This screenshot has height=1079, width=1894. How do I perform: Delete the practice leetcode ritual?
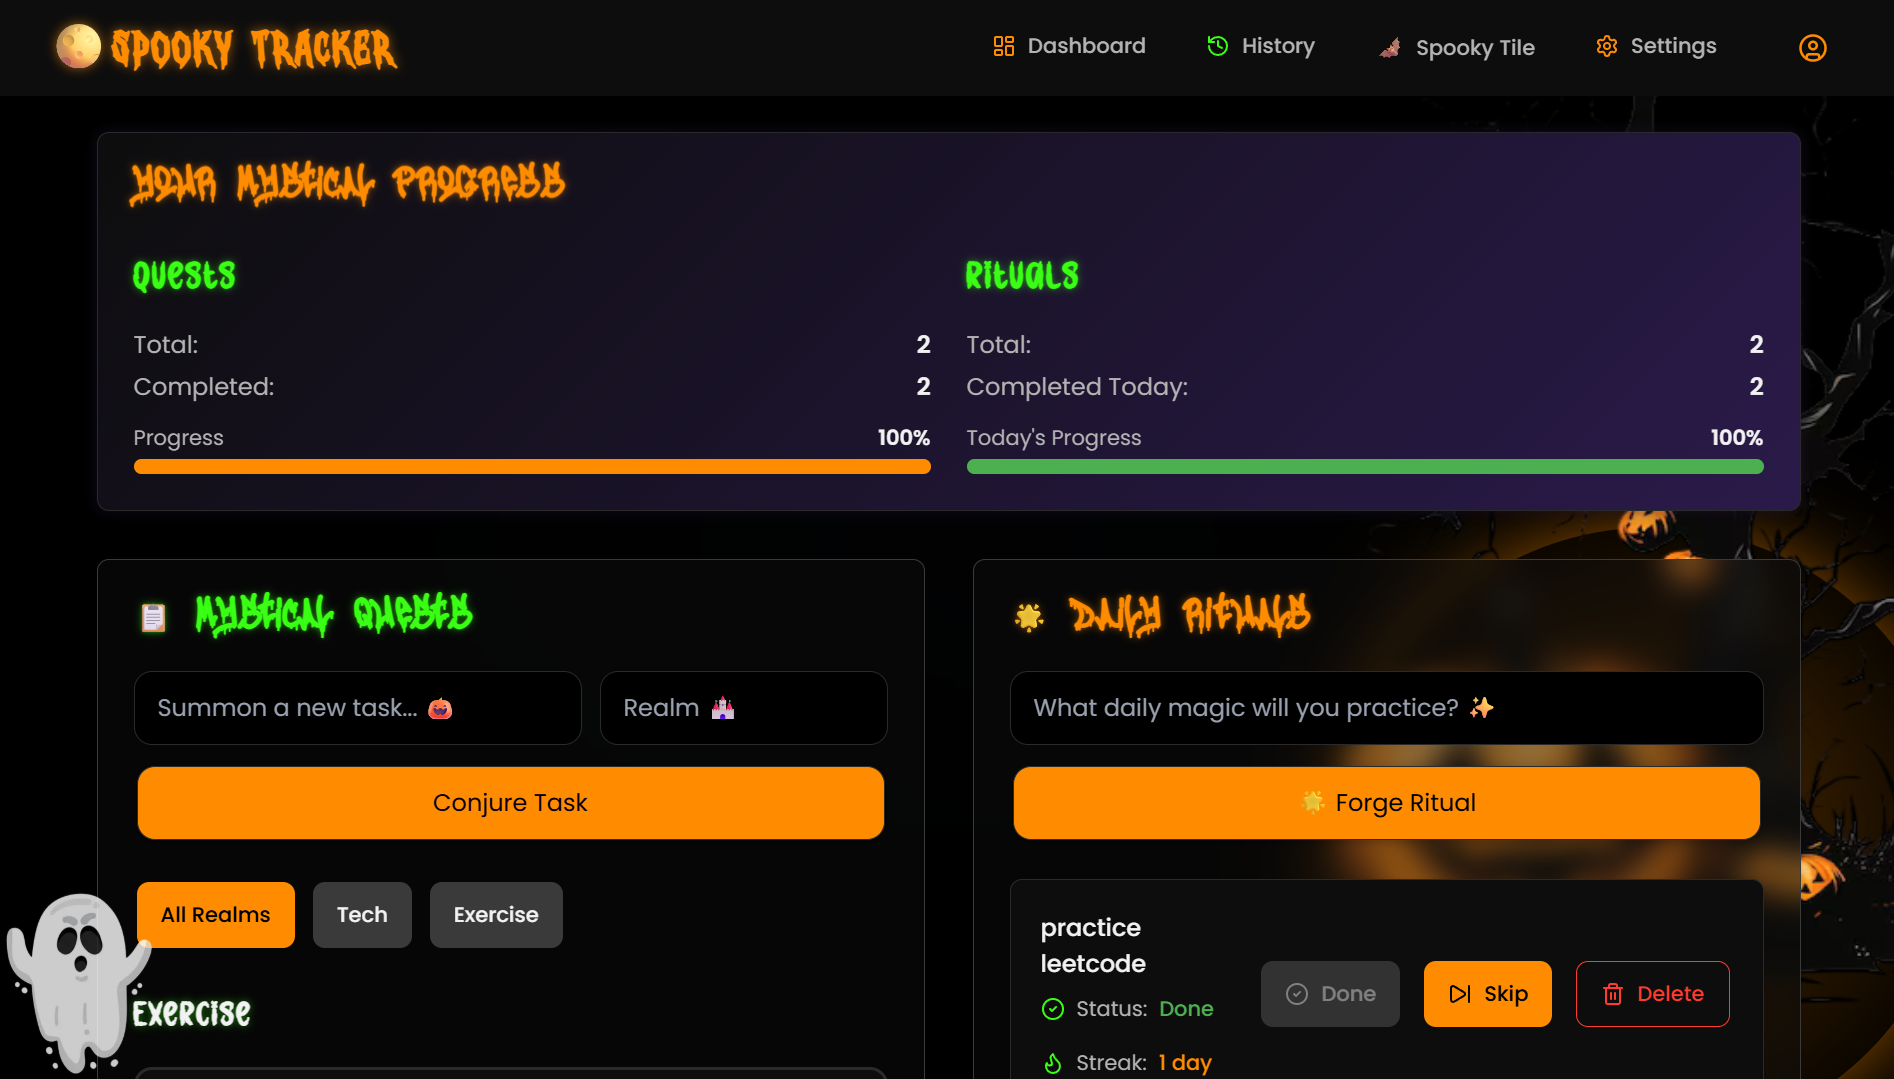[x=1653, y=994]
